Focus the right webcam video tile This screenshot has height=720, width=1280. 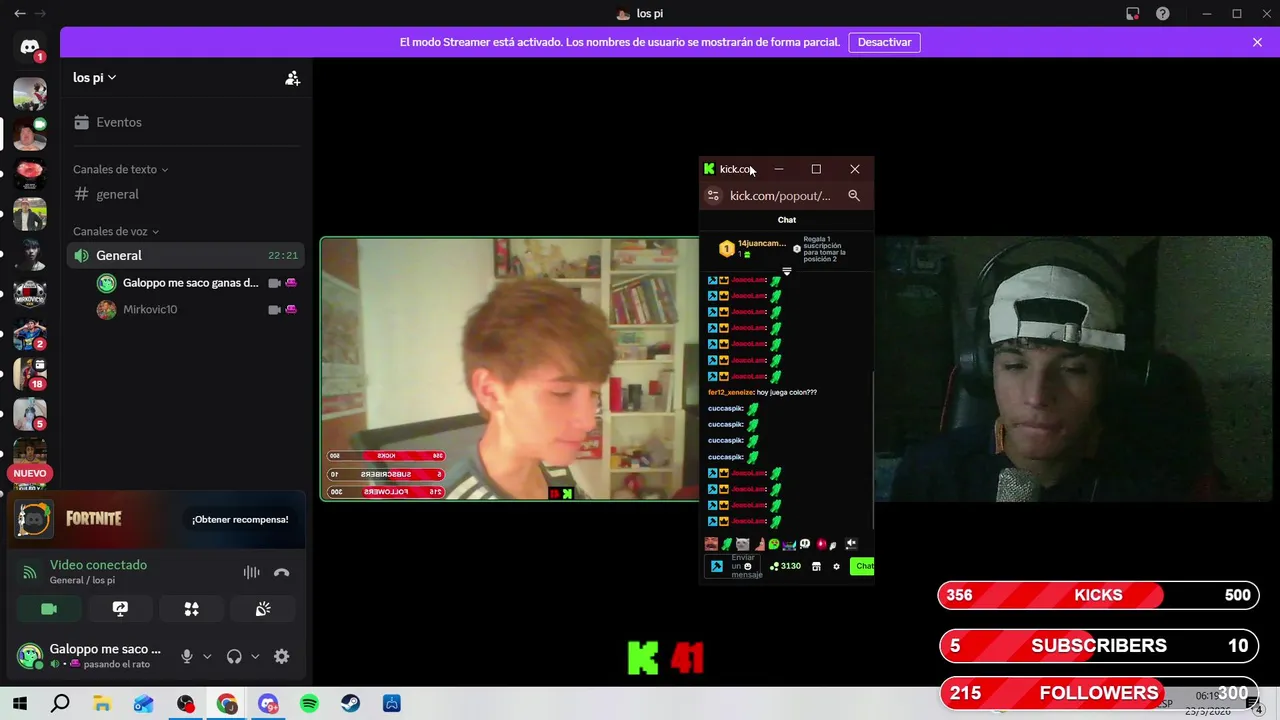(1073, 369)
